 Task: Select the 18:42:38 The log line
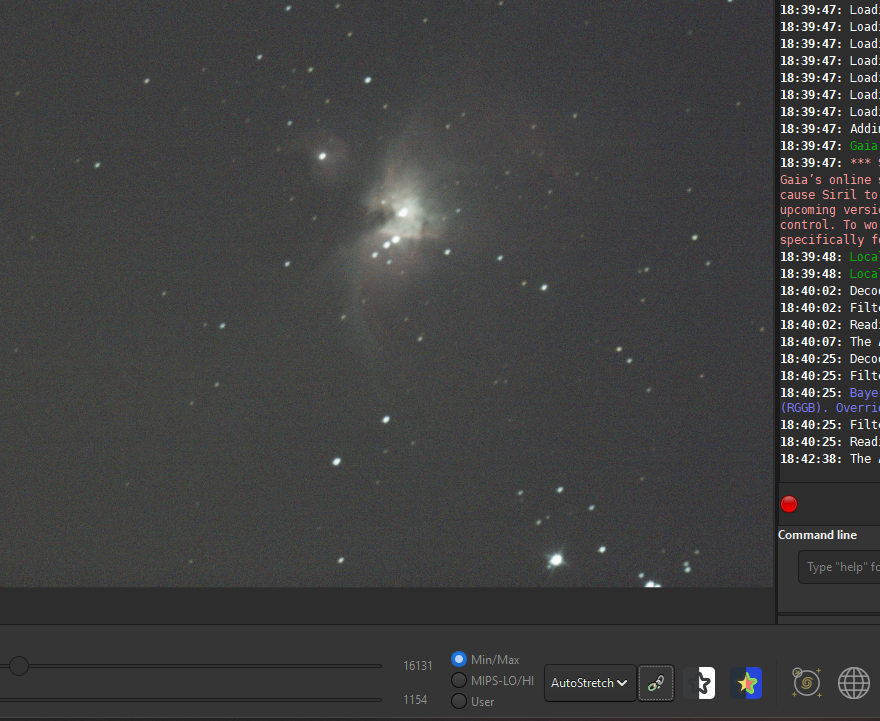coord(829,459)
